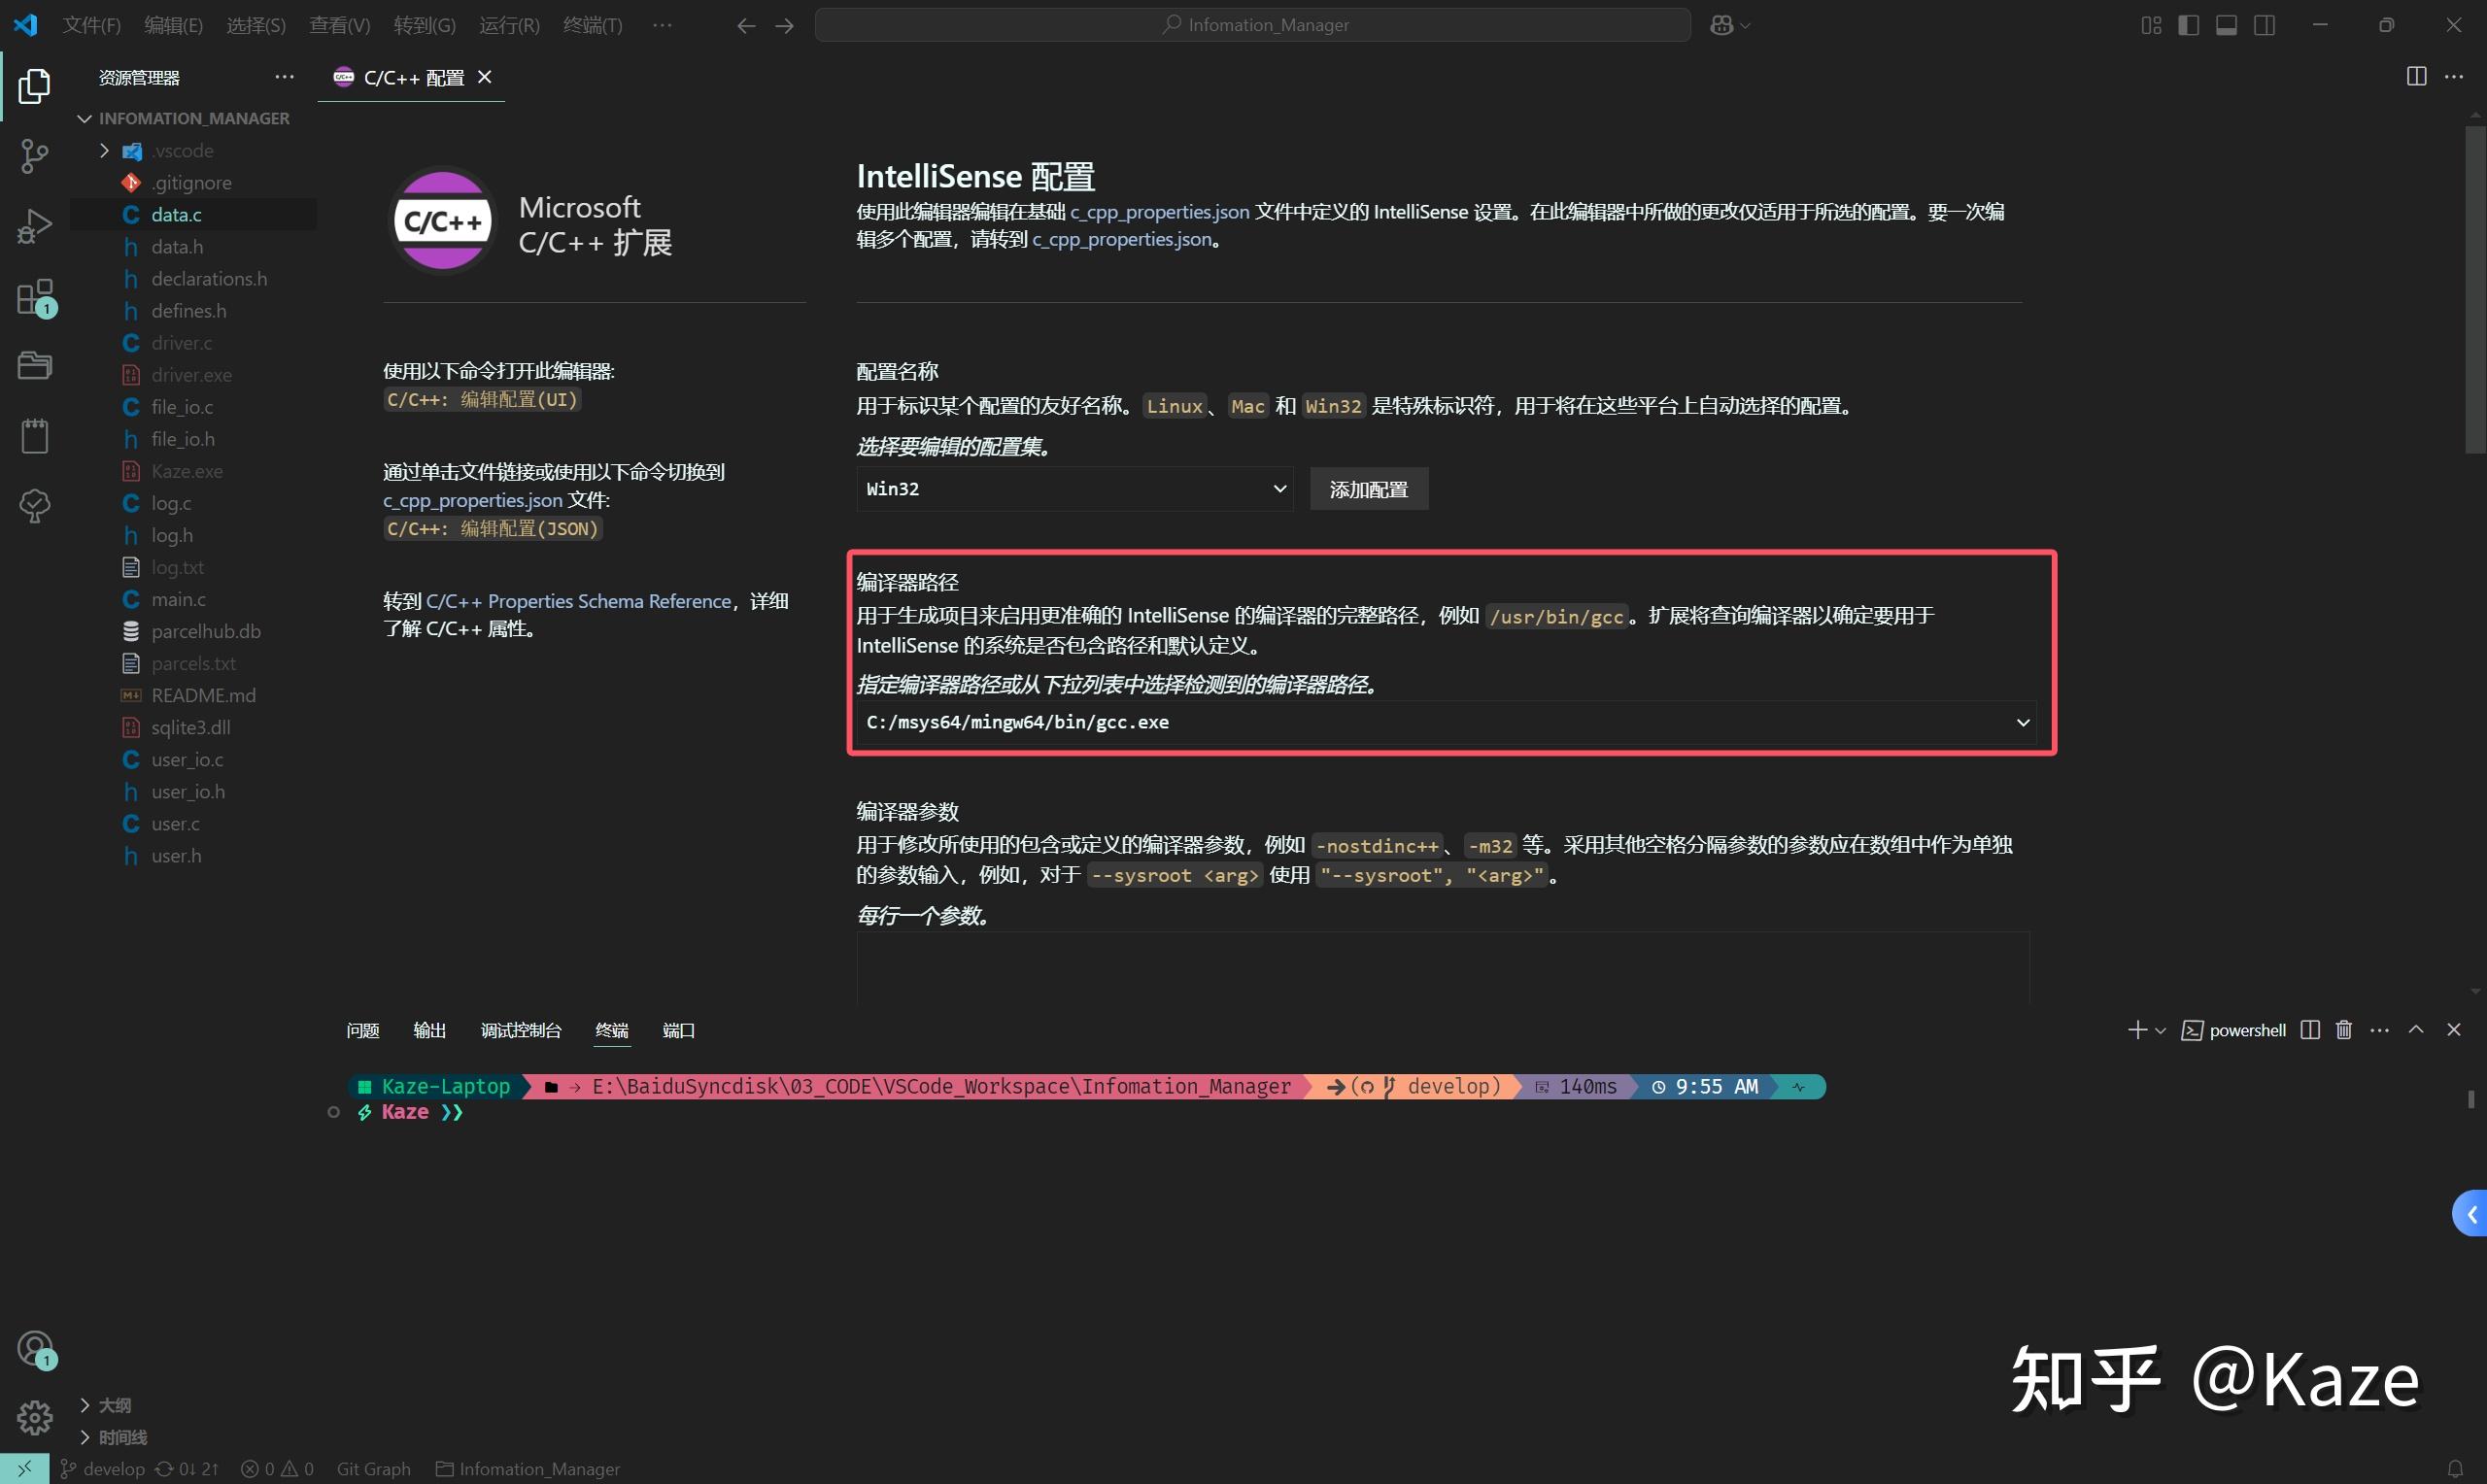Open the 编辑(E) menu
The width and height of the screenshot is (2487, 1484).
[x=173, y=25]
